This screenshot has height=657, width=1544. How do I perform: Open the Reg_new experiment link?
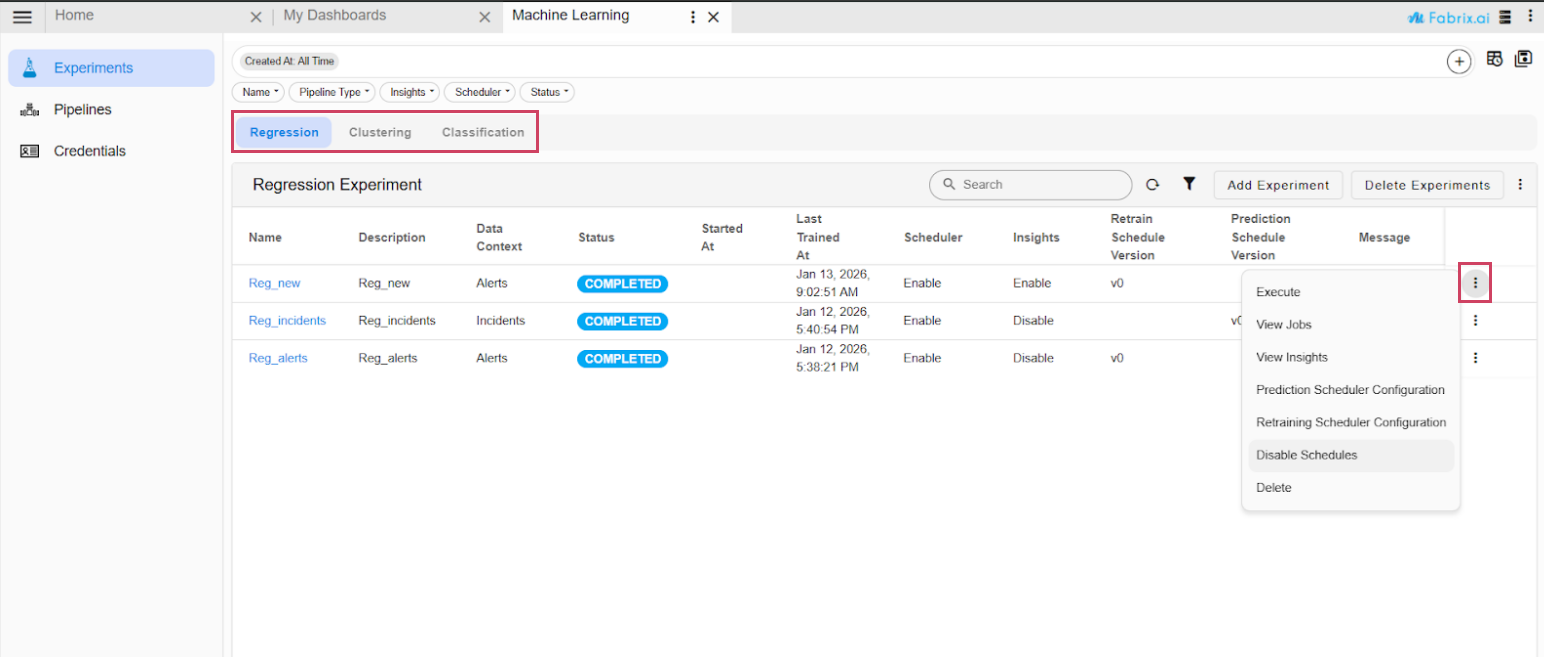coord(274,283)
